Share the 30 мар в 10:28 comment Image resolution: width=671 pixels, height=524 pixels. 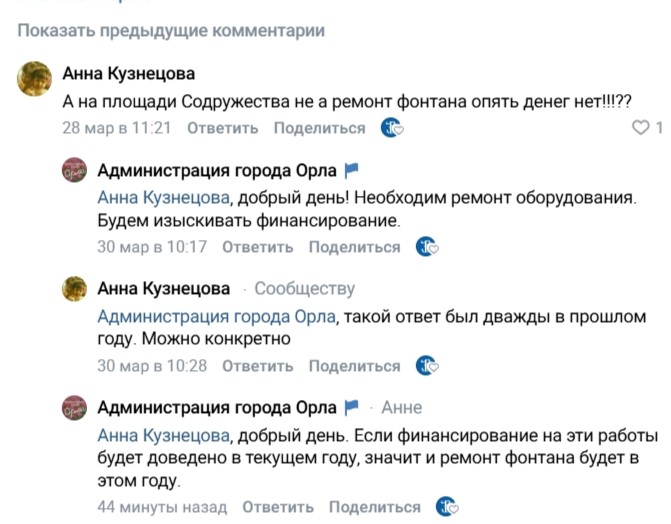354,366
